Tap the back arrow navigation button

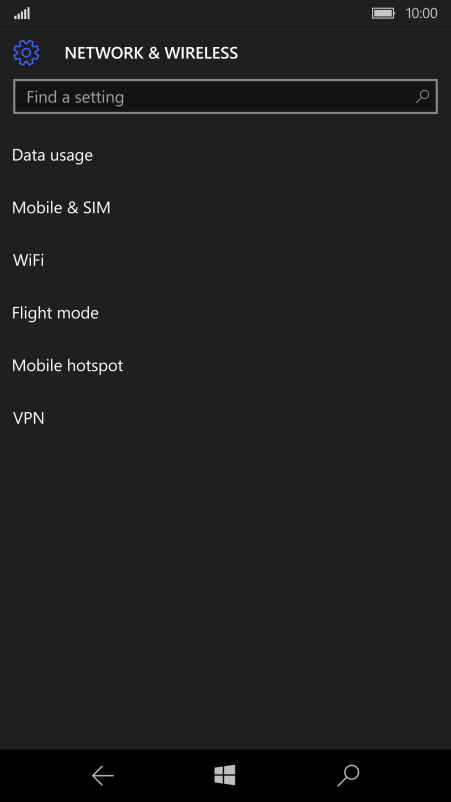(x=102, y=776)
